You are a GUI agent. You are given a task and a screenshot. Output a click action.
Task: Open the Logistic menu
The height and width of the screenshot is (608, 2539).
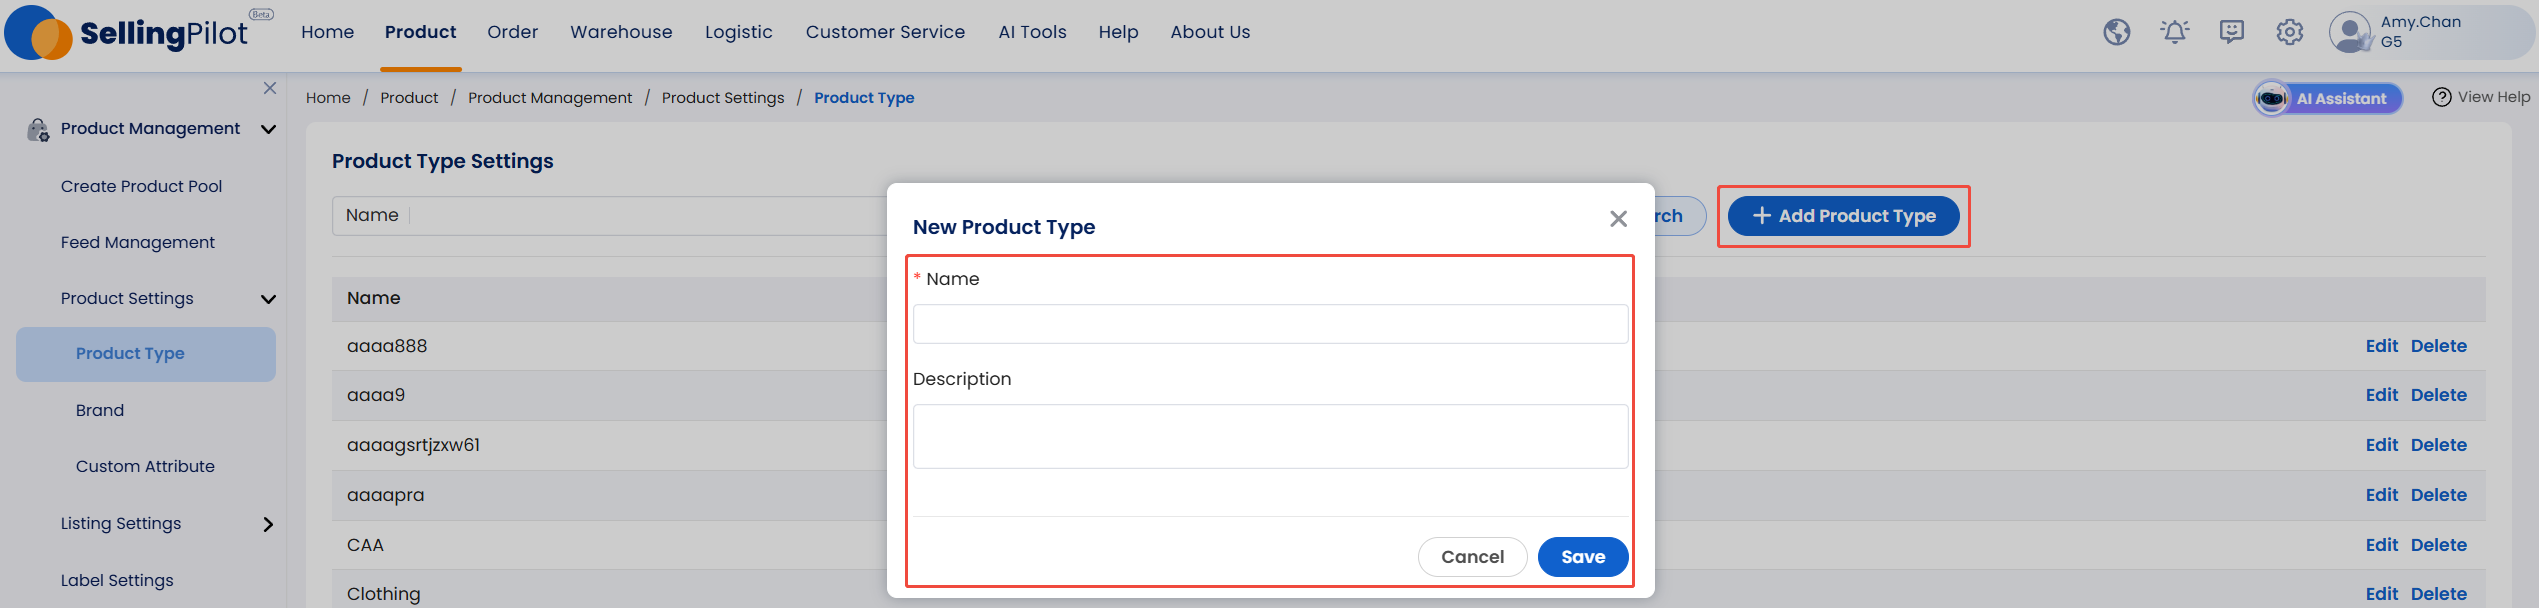(738, 32)
